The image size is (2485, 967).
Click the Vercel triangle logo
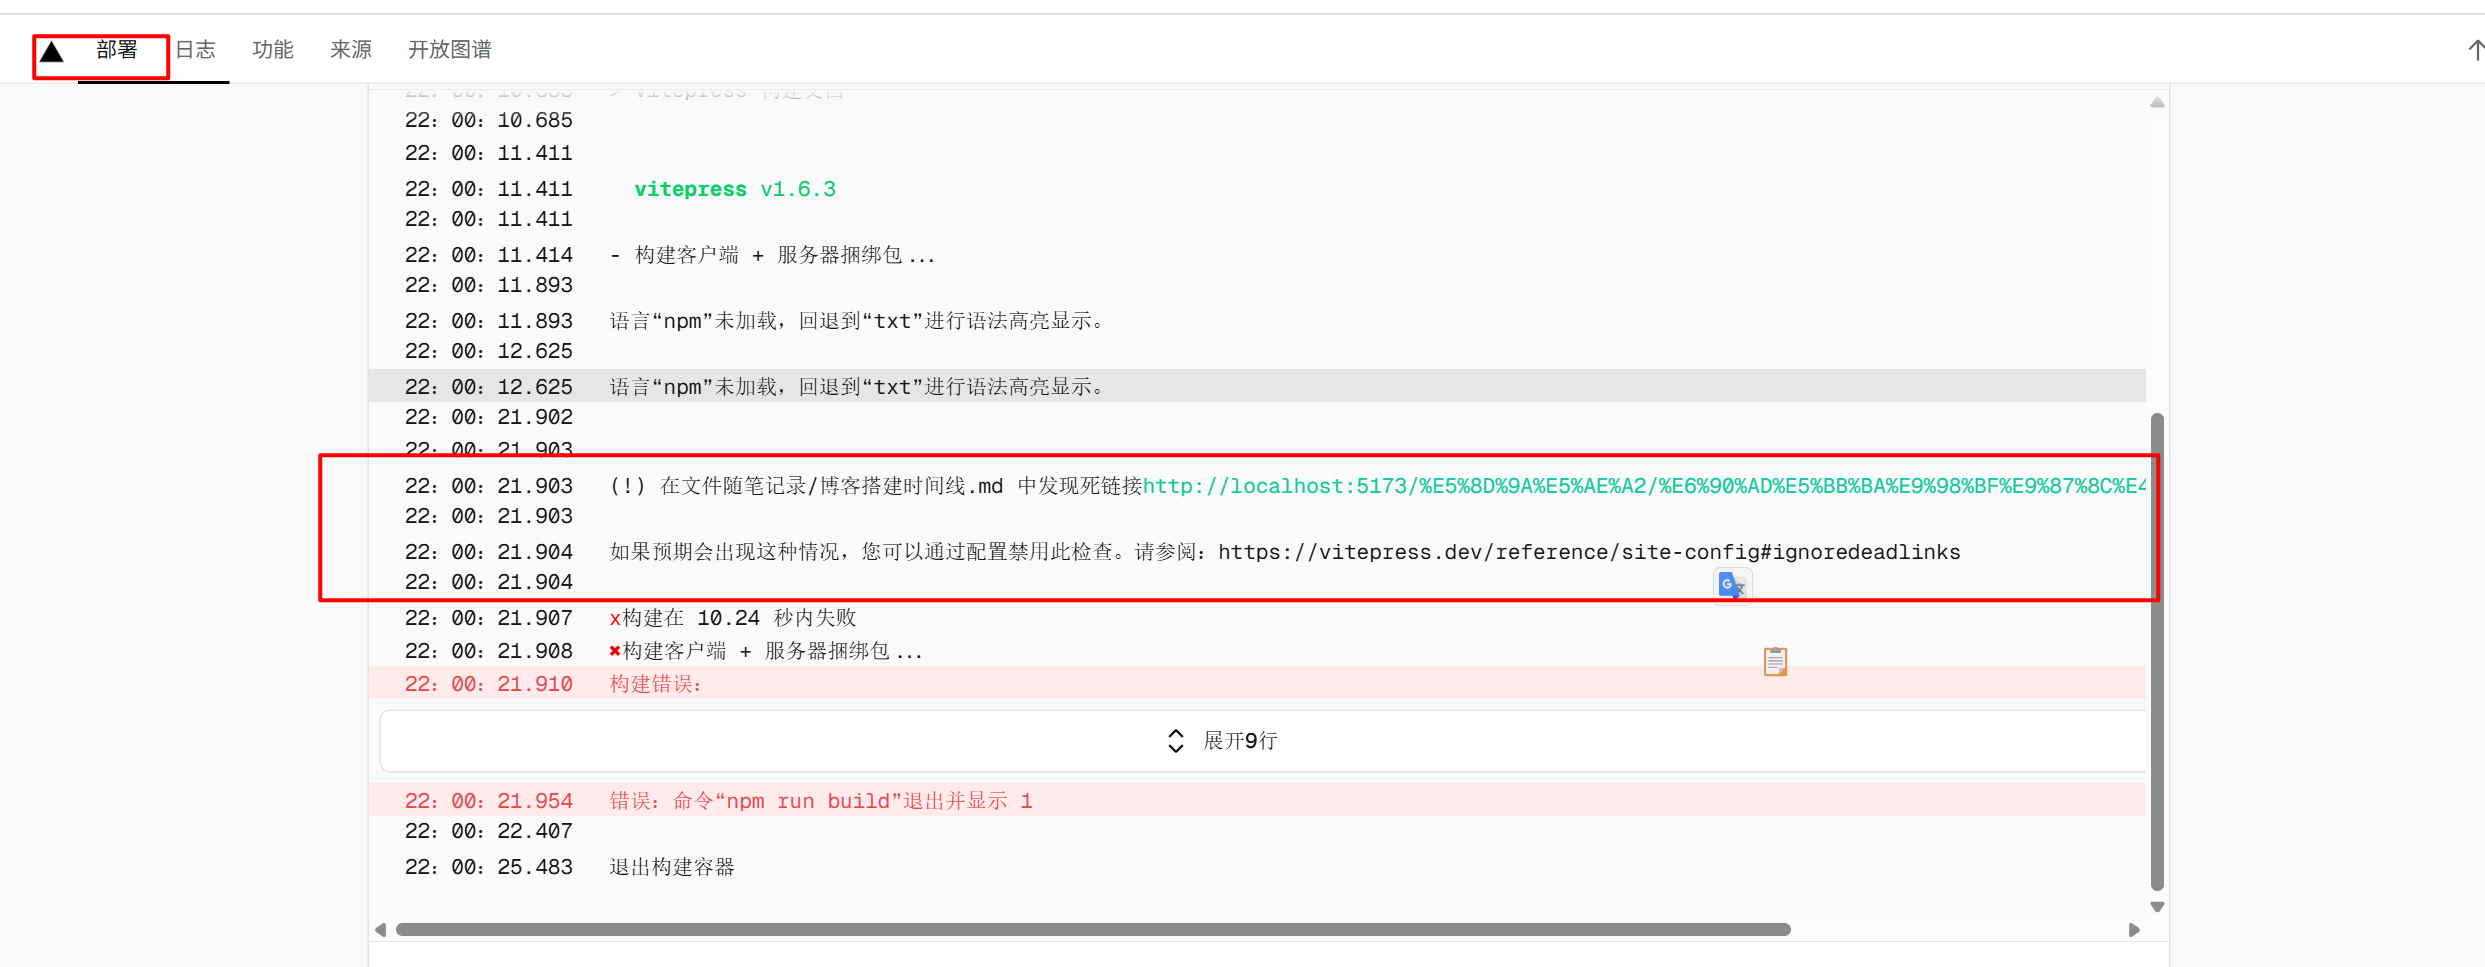tap(52, 52)
